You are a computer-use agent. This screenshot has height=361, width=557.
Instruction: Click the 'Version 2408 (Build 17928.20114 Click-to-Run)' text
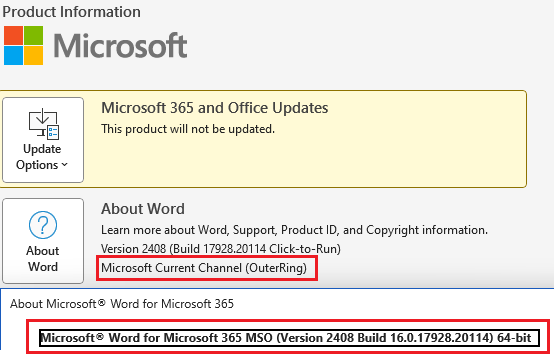(221, 249)
